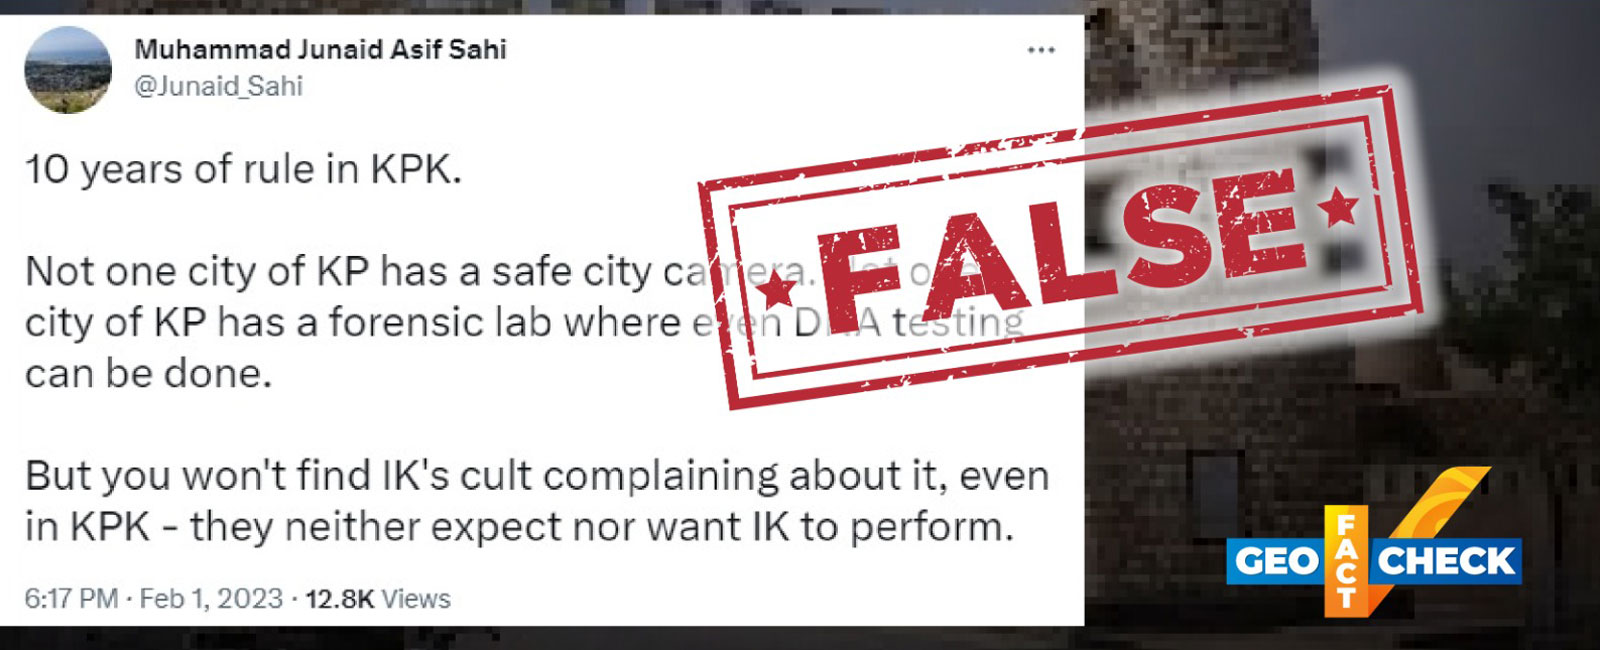Image resolution: width=1600 pixels, height=650 pixels.
Task: Click the @Junaid_Sahi handle
Action: point(218,86)
